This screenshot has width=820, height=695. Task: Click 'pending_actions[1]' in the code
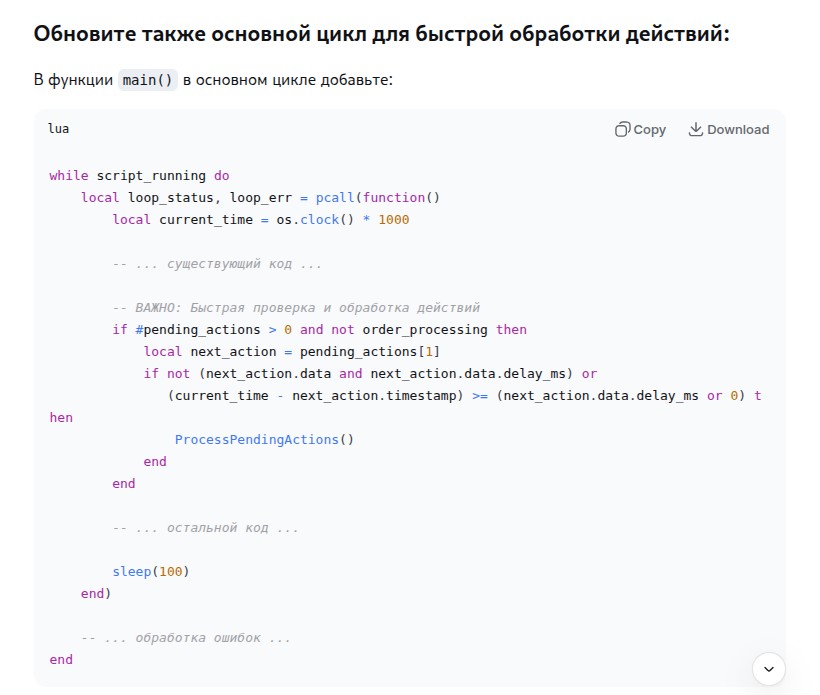pyautogui.click(x=369, y=351)
